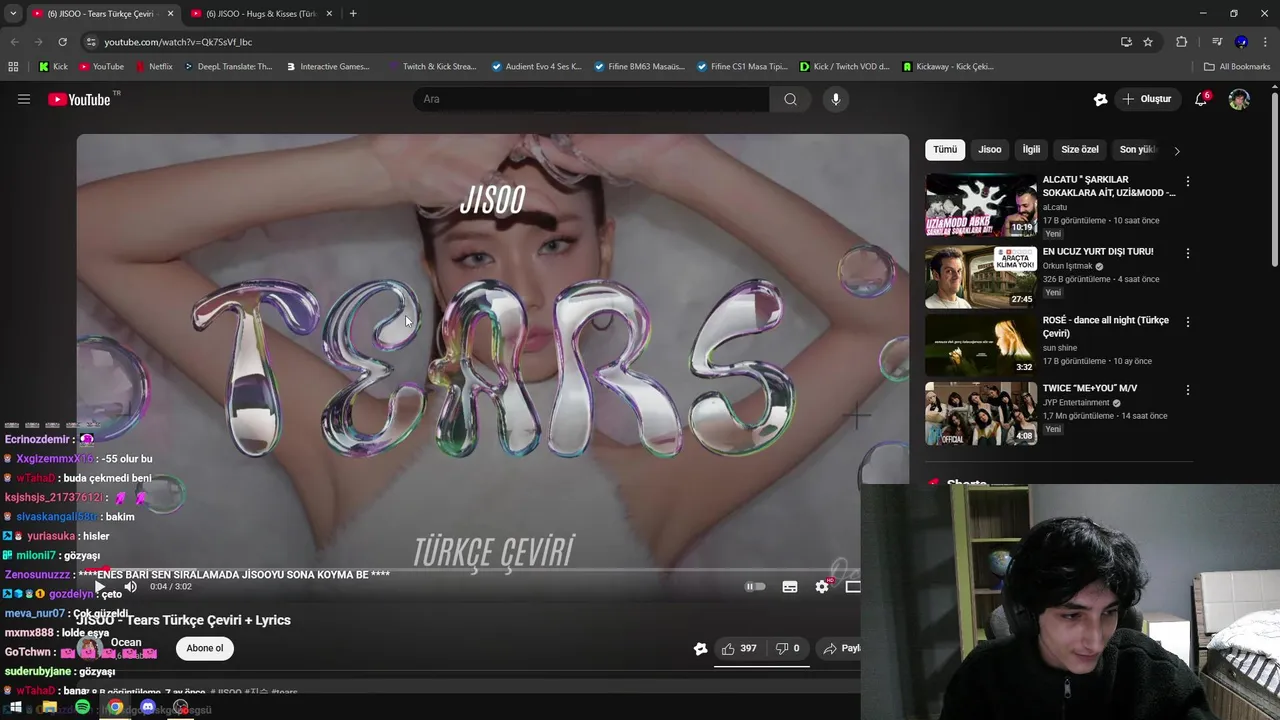This screenshot has width=1280, height=720.
Task: Click the Oluştur create button
Action: pos(1147,99)
